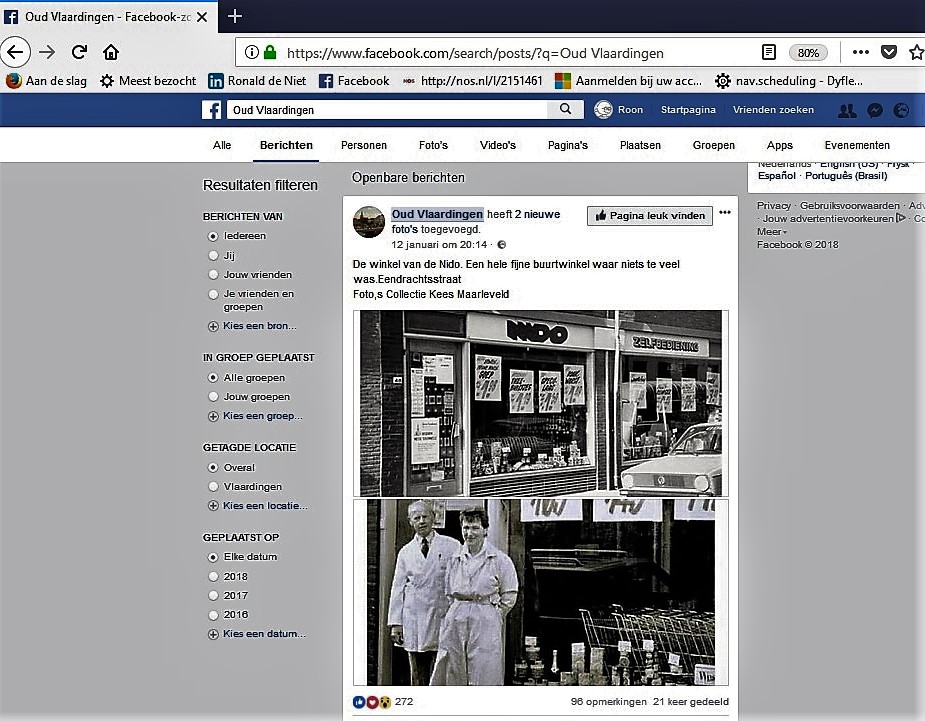
Task: Switch to the 'Berichten' tab
Action: tap(286, 145)
